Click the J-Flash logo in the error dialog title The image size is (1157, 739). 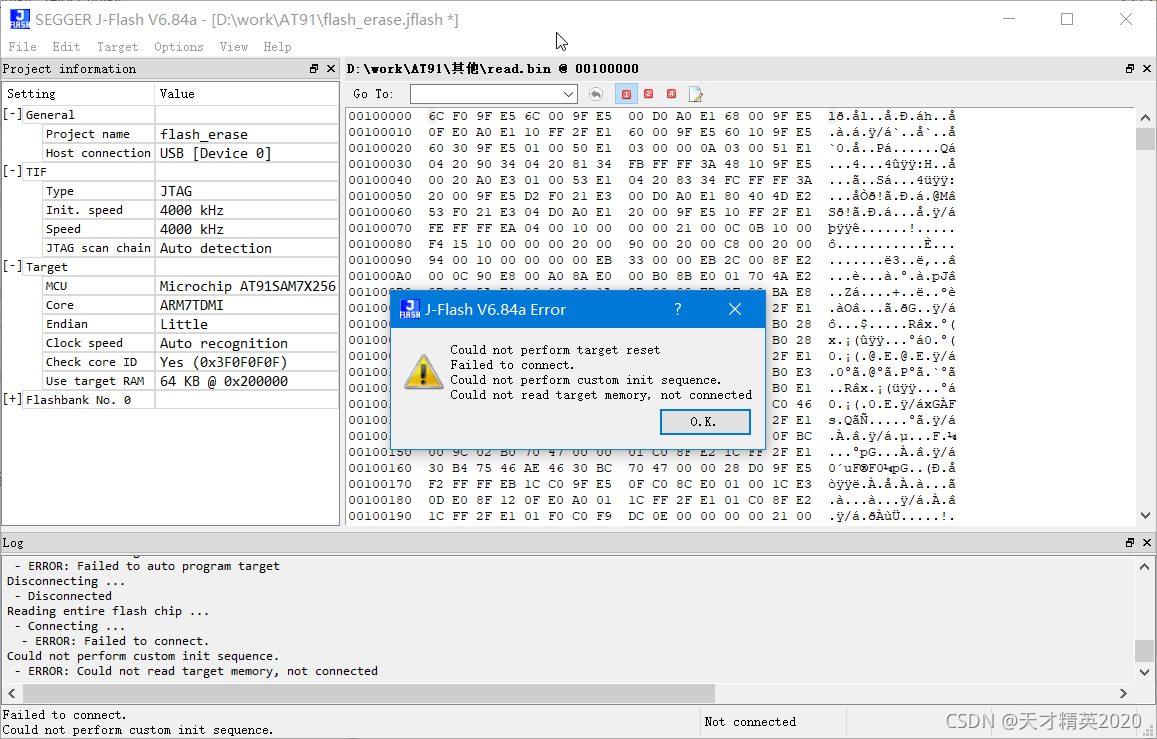tap(410, 309)
